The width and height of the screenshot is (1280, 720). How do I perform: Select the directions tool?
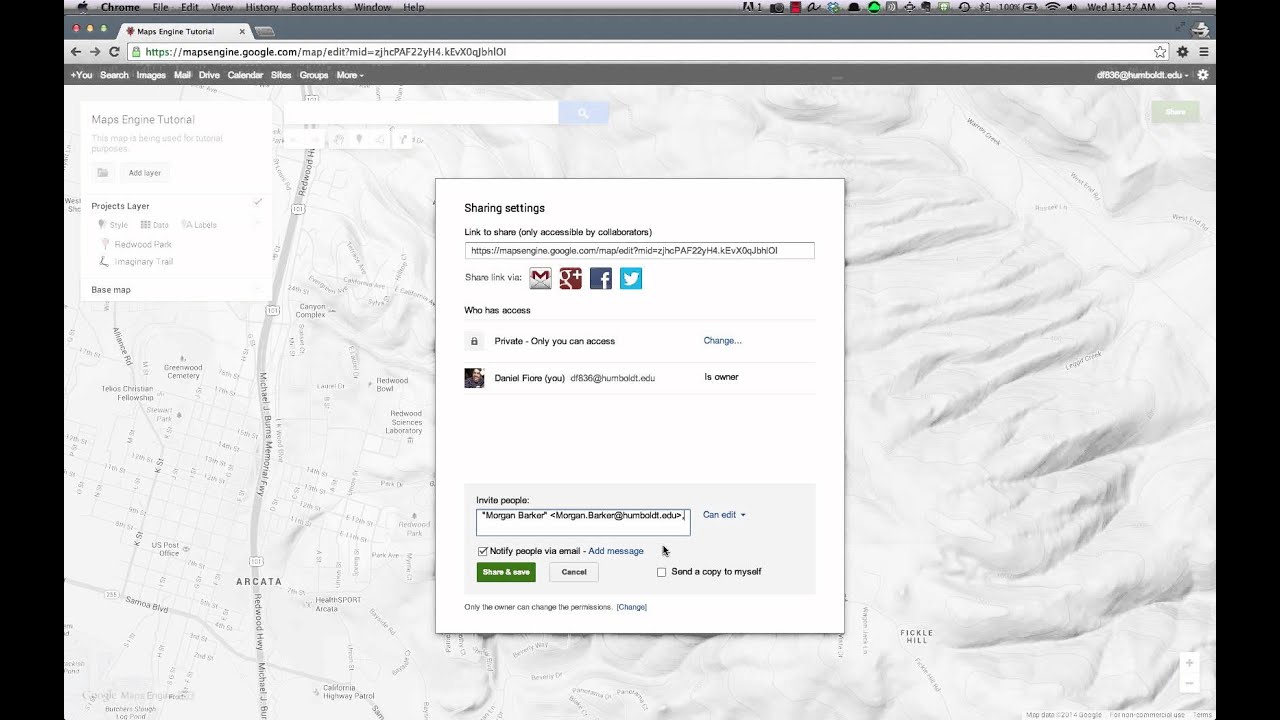(403, 139)
